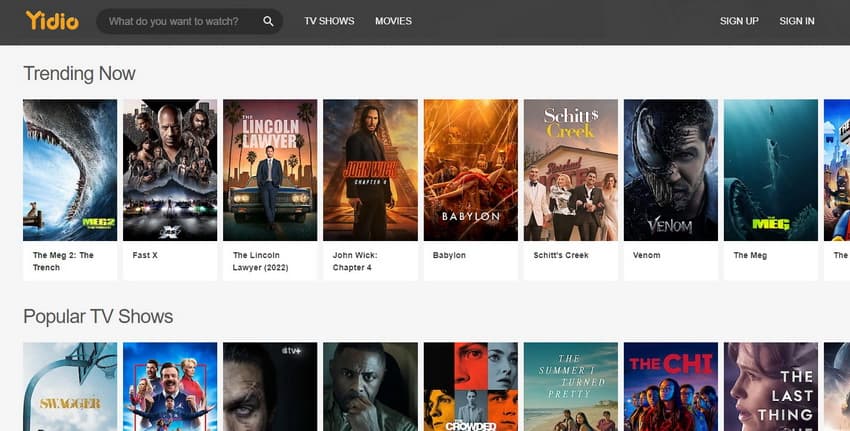Open The Chi show poster
Screen dimensions: 850x431
pos(671,387)
